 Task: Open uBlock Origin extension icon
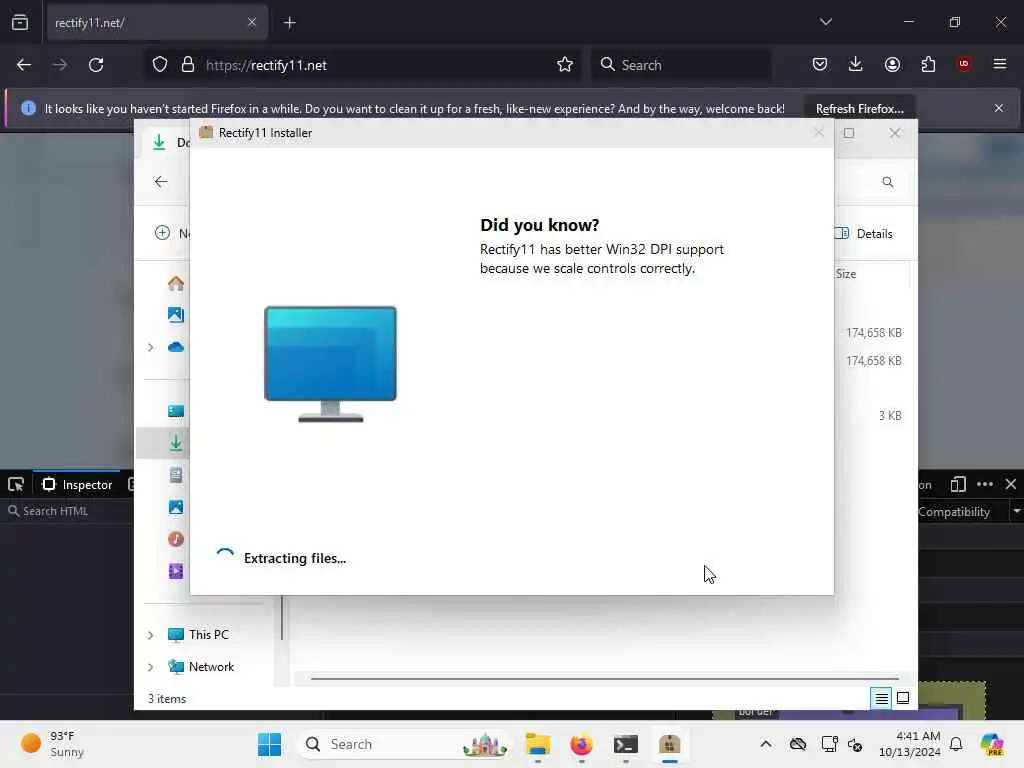964,64
